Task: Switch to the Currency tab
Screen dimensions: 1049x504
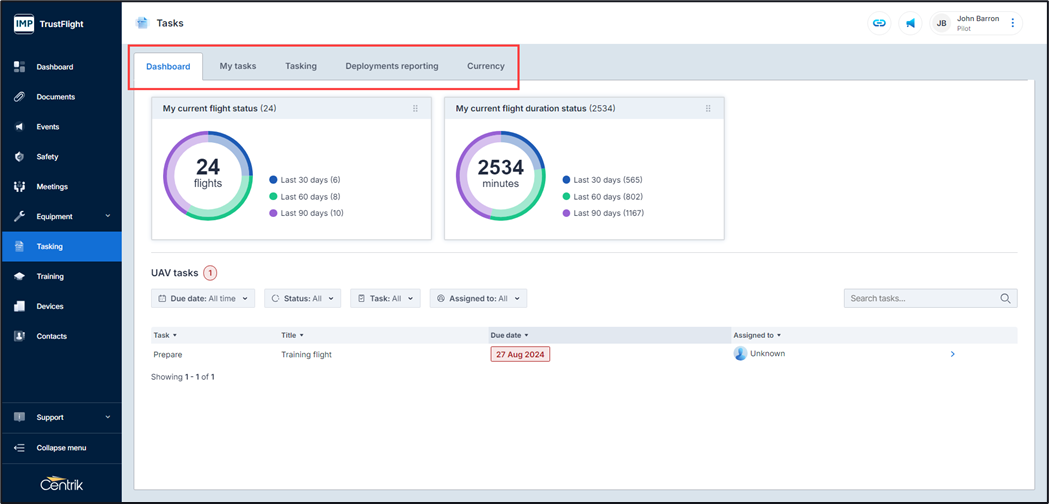Action: click(x=485, y=66)
